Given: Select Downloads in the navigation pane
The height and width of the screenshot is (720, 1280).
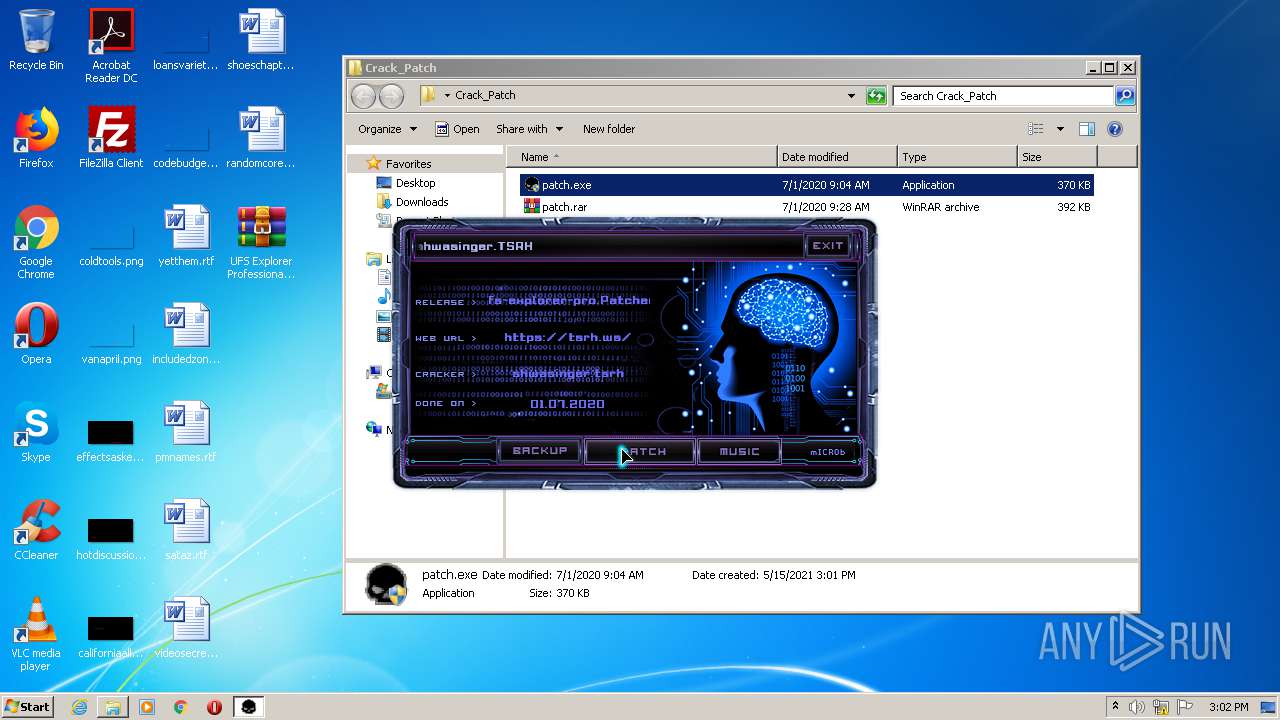Looking at the screenshot, I should 421,202.
